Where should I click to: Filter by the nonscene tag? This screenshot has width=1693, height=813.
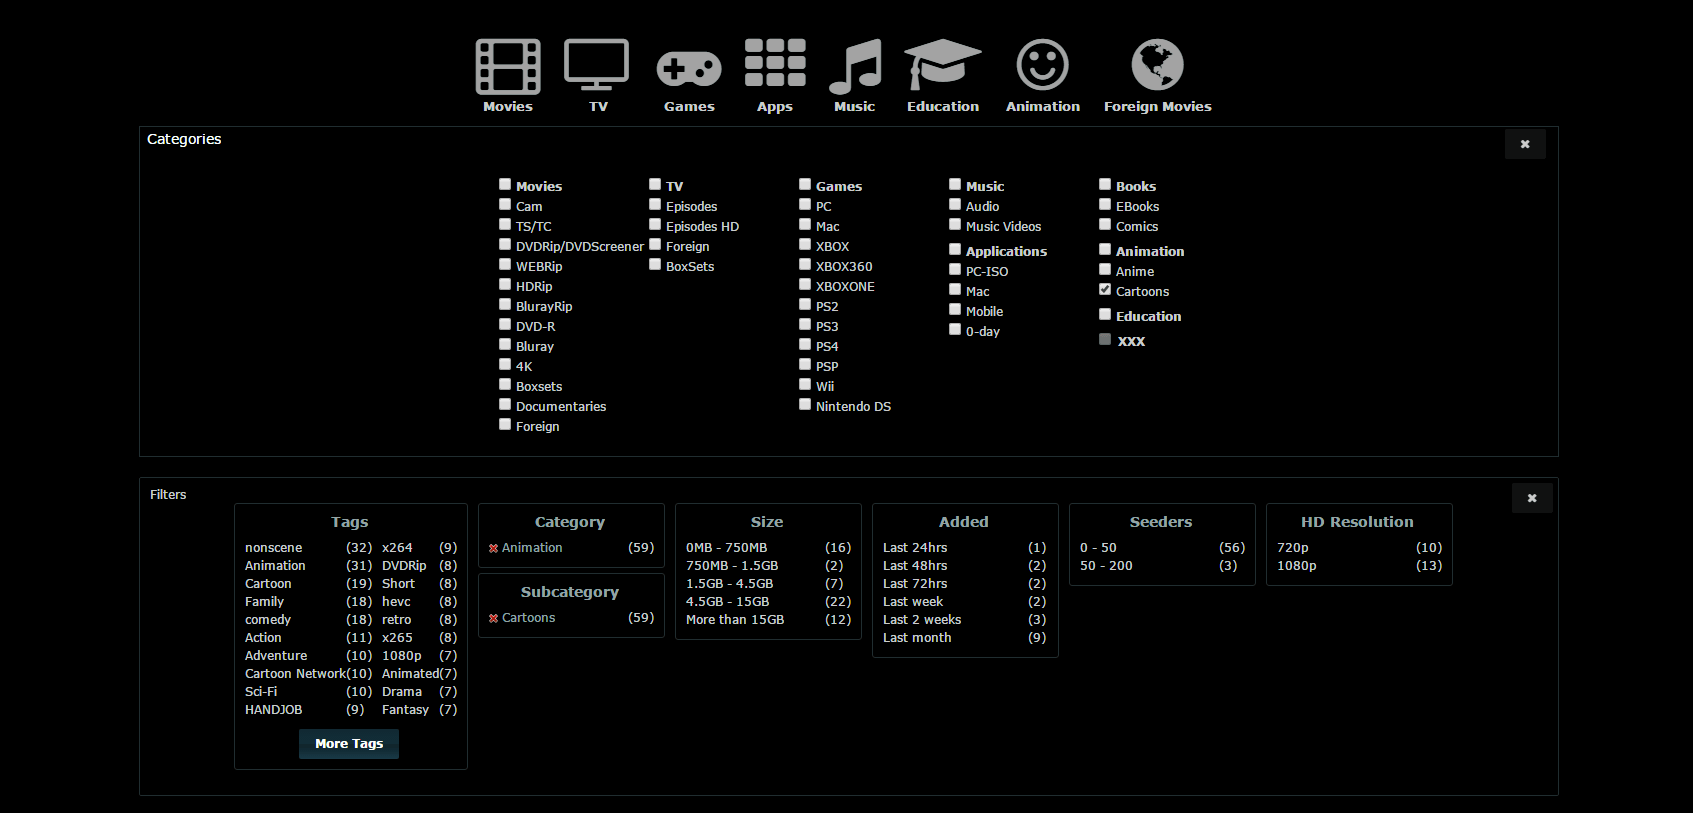point(273,548)
